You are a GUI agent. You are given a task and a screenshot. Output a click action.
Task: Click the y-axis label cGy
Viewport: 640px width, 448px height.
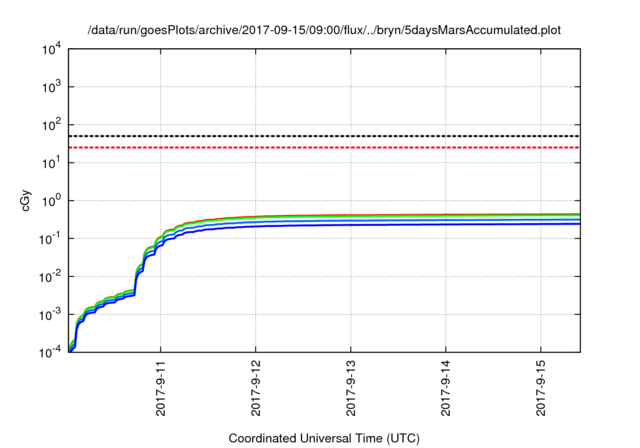(25, 201)
